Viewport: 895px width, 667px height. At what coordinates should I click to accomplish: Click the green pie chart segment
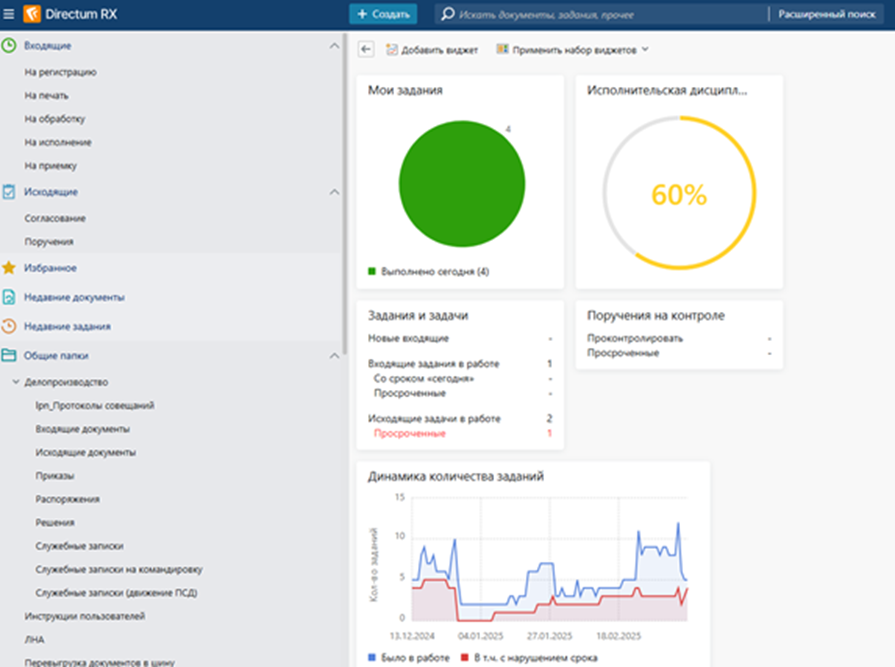[462, 184]
